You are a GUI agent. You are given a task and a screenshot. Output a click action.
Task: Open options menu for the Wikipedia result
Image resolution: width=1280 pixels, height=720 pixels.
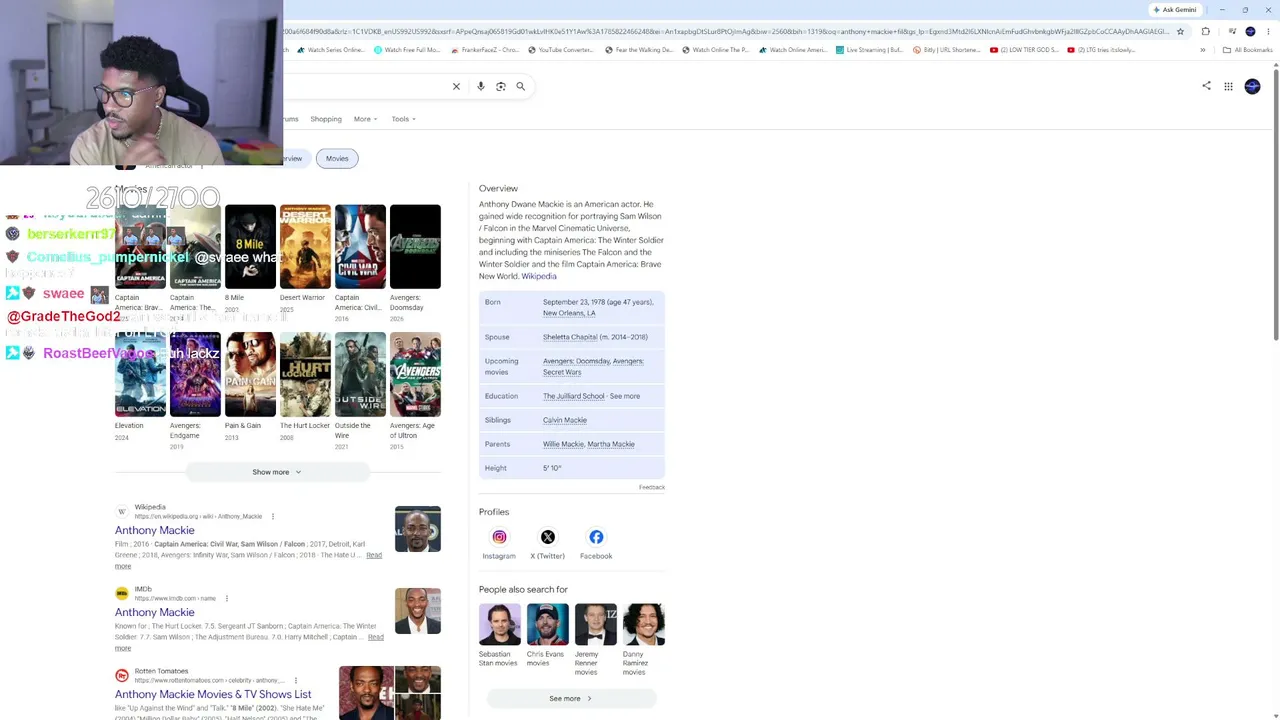click(272, 516)
